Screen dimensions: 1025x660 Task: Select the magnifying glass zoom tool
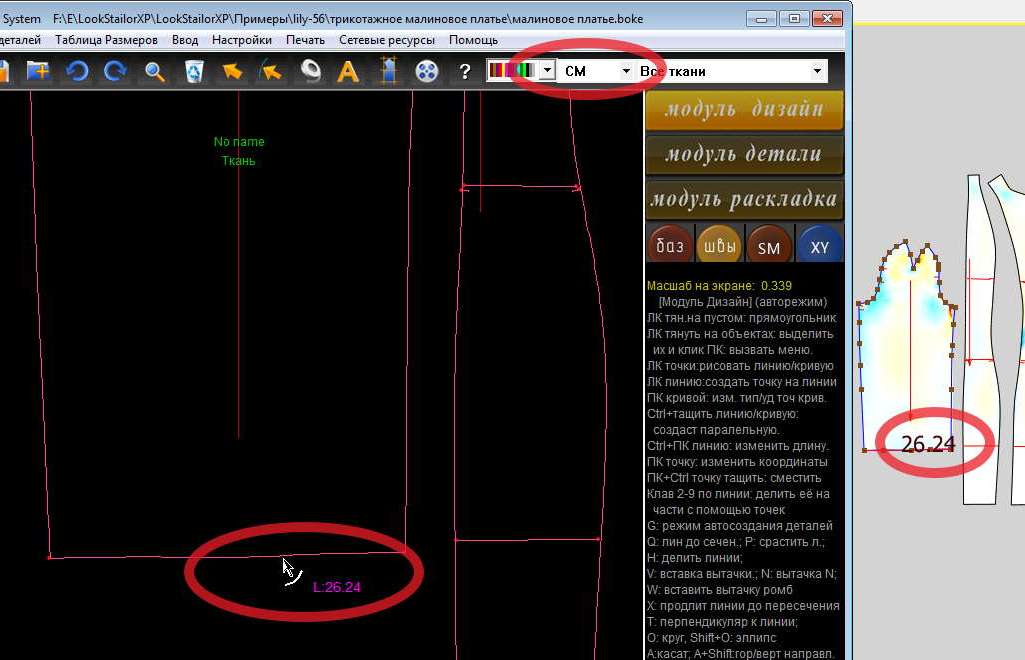pos(155,71)
